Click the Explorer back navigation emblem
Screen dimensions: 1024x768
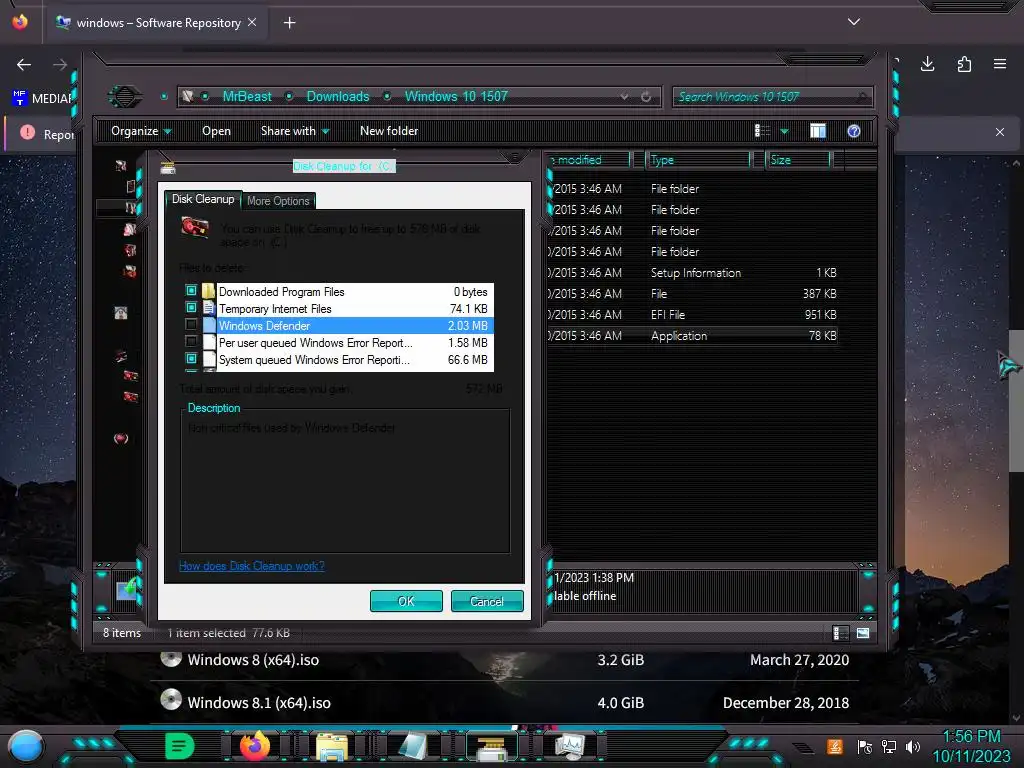(124, 97)
